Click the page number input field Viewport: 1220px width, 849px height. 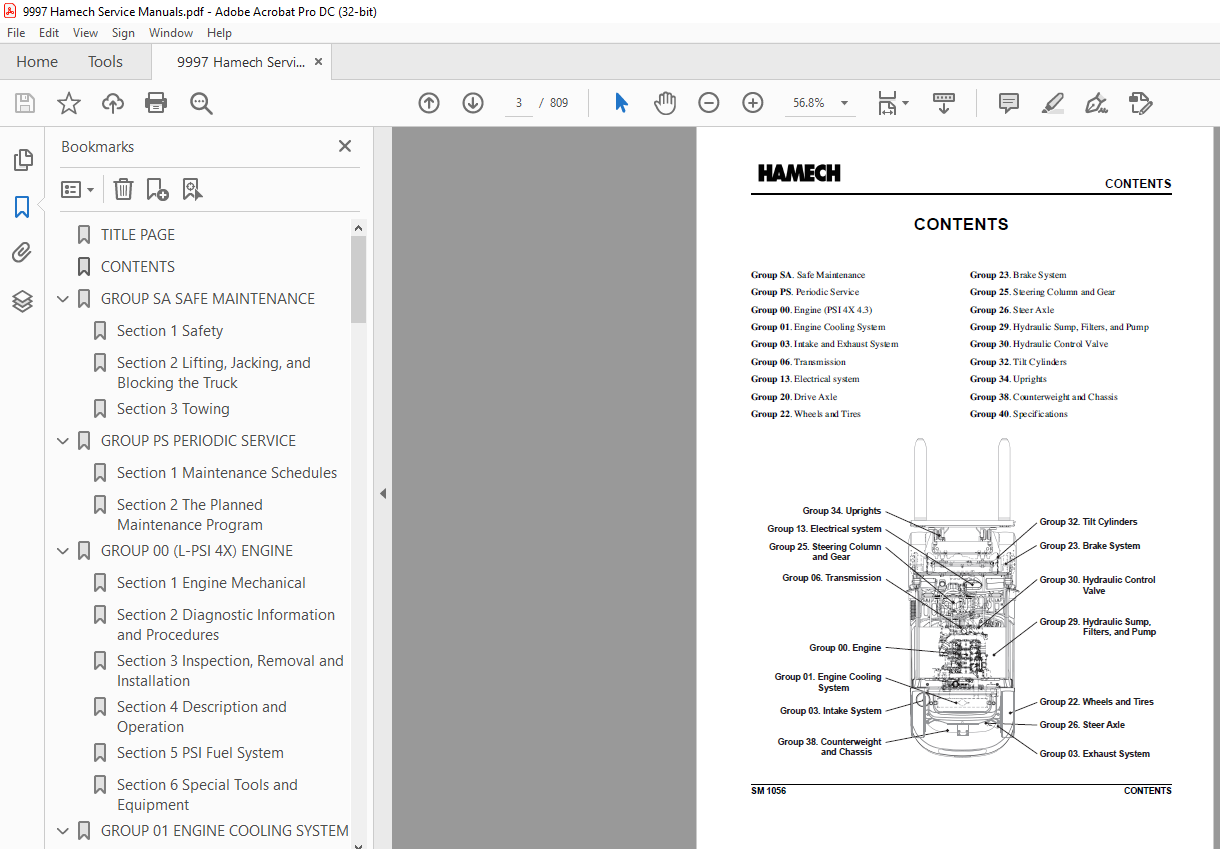pos(519,103)
